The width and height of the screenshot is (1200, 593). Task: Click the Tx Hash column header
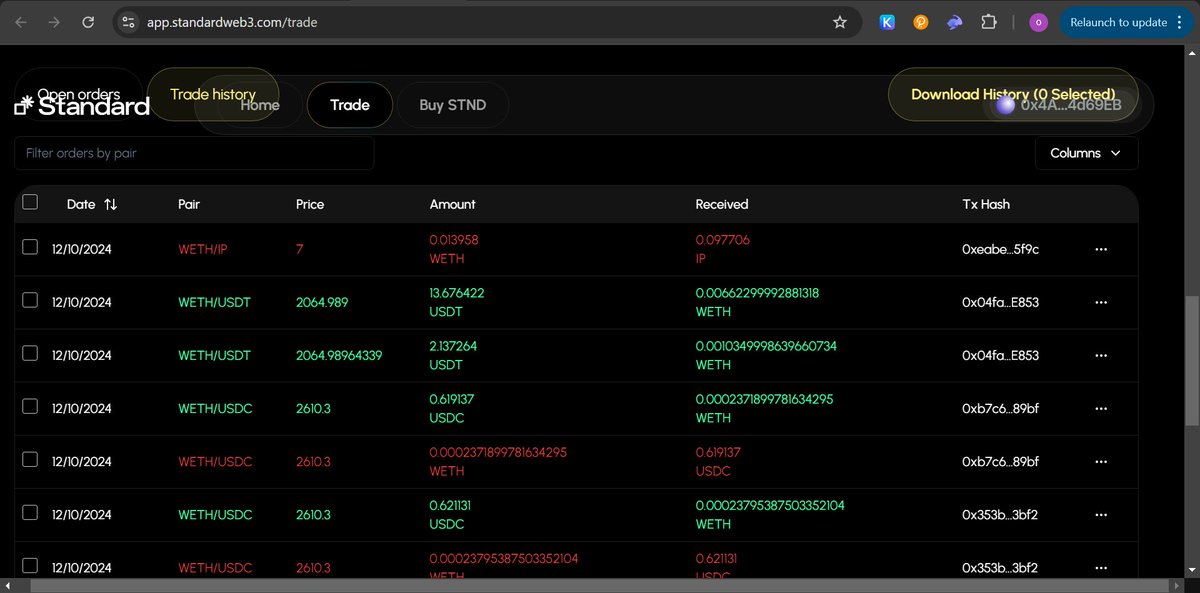tap(986, 204)
